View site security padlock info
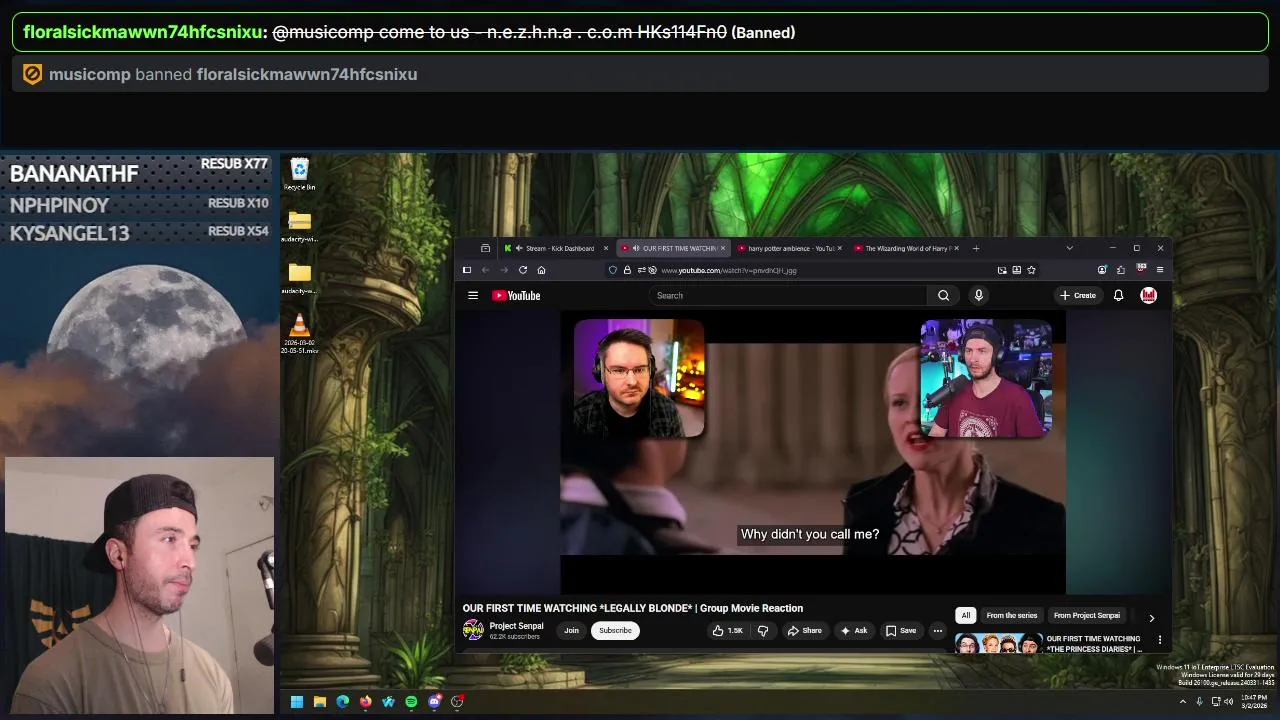 pos(627,270)
